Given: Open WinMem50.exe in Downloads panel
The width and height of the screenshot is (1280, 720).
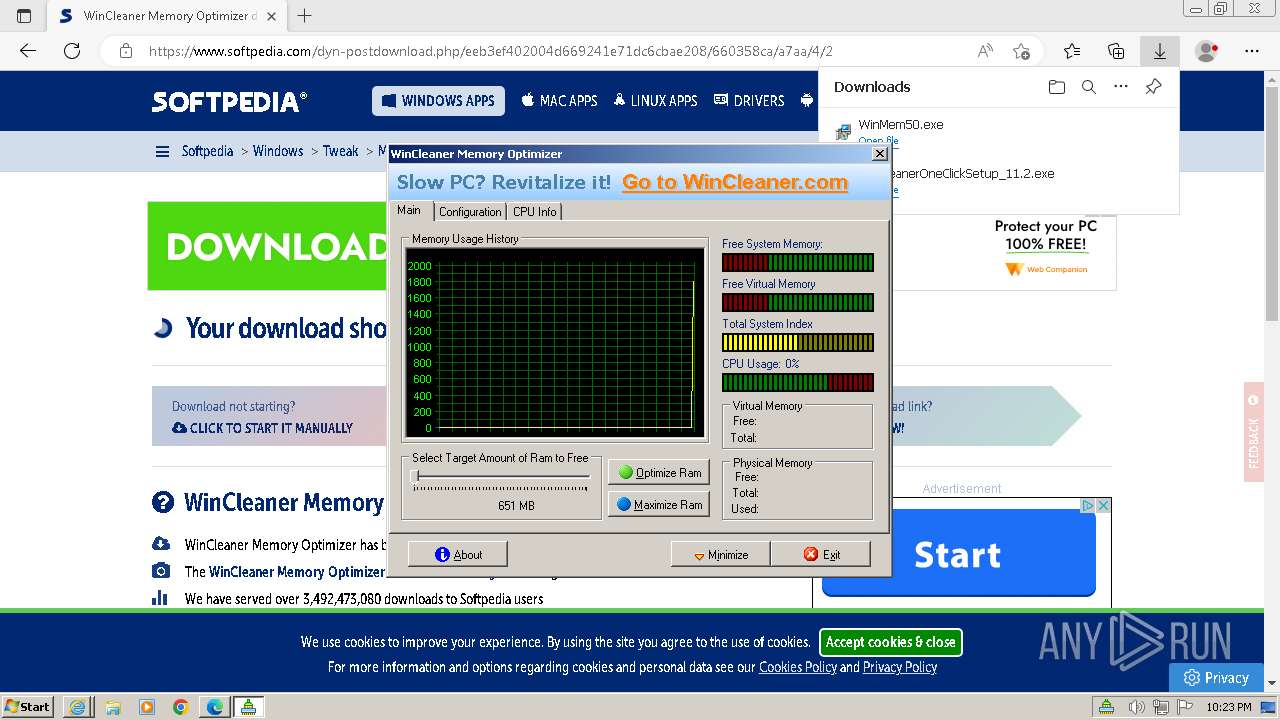Looking at the screenshot, I should point(901,125).
